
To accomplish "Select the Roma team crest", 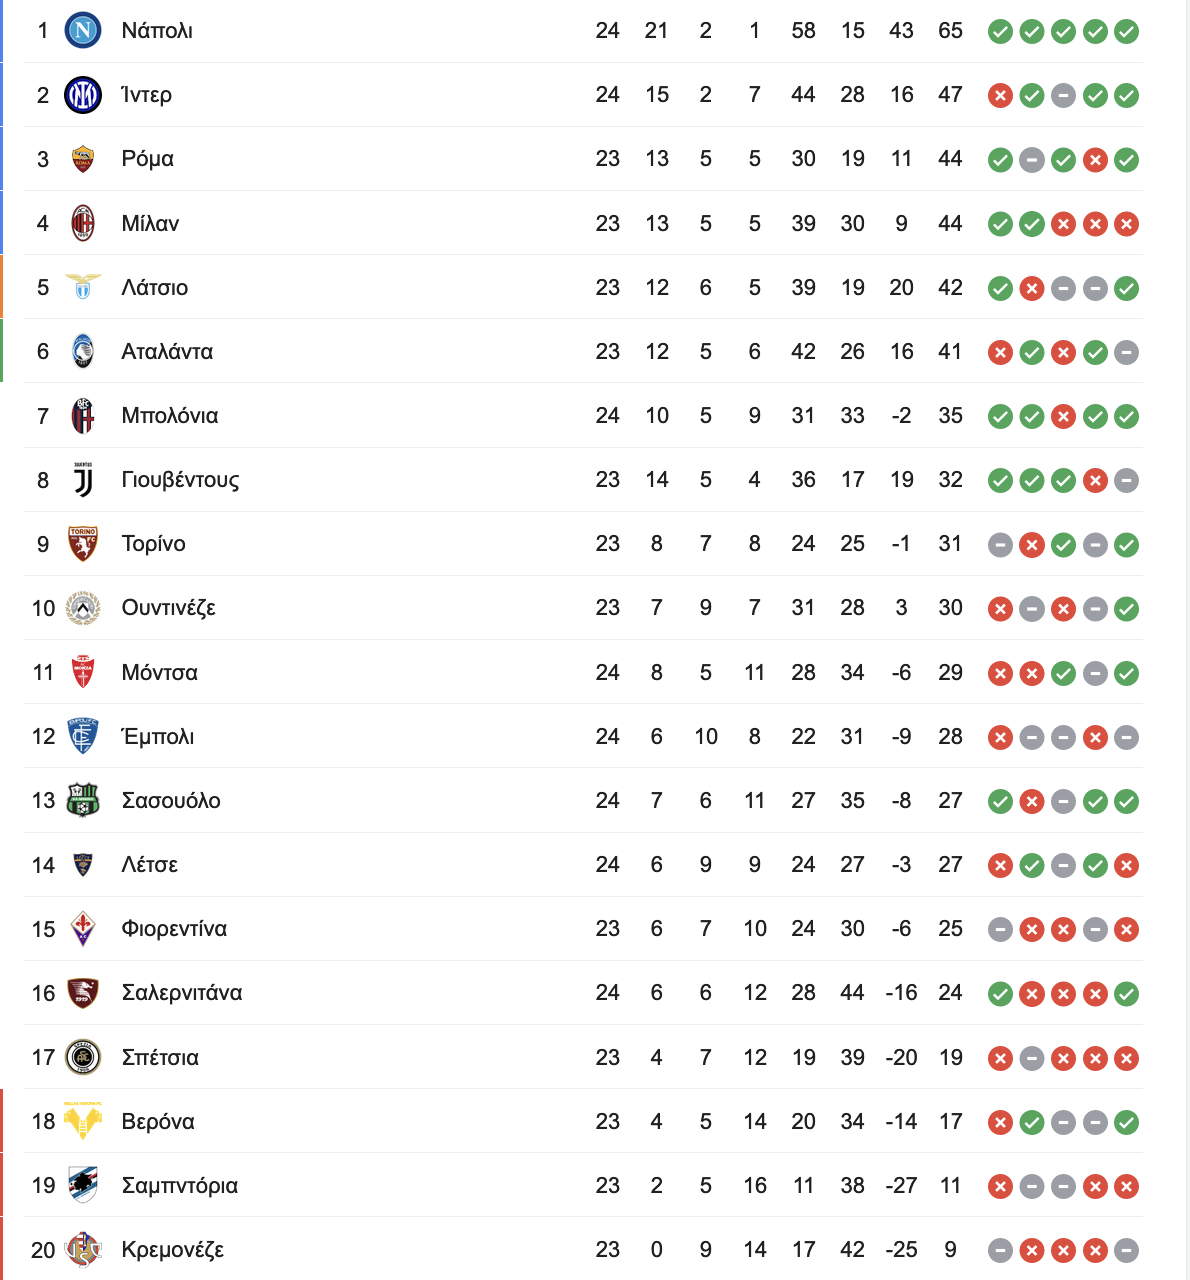I will (x=83, y=159).
